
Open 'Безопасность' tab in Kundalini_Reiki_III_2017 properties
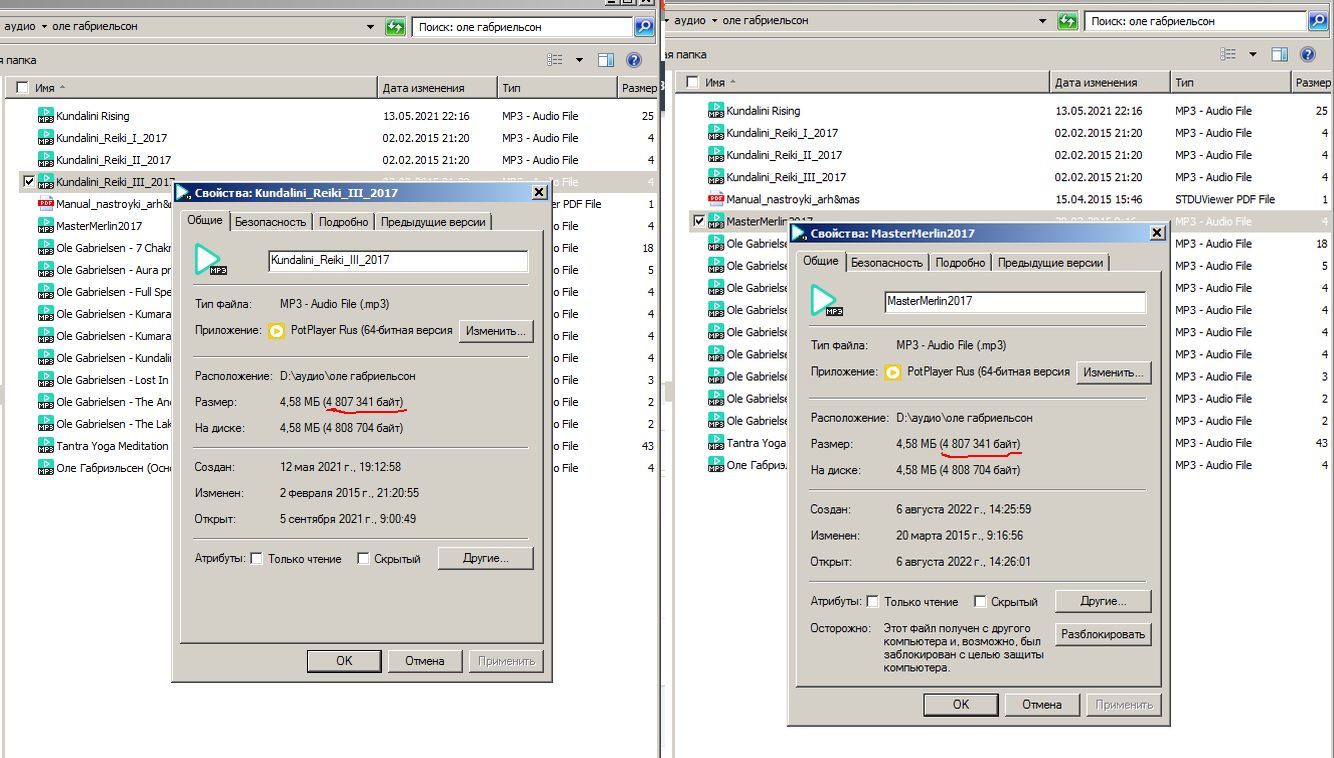pyautogui.click(x=272, y=222)
